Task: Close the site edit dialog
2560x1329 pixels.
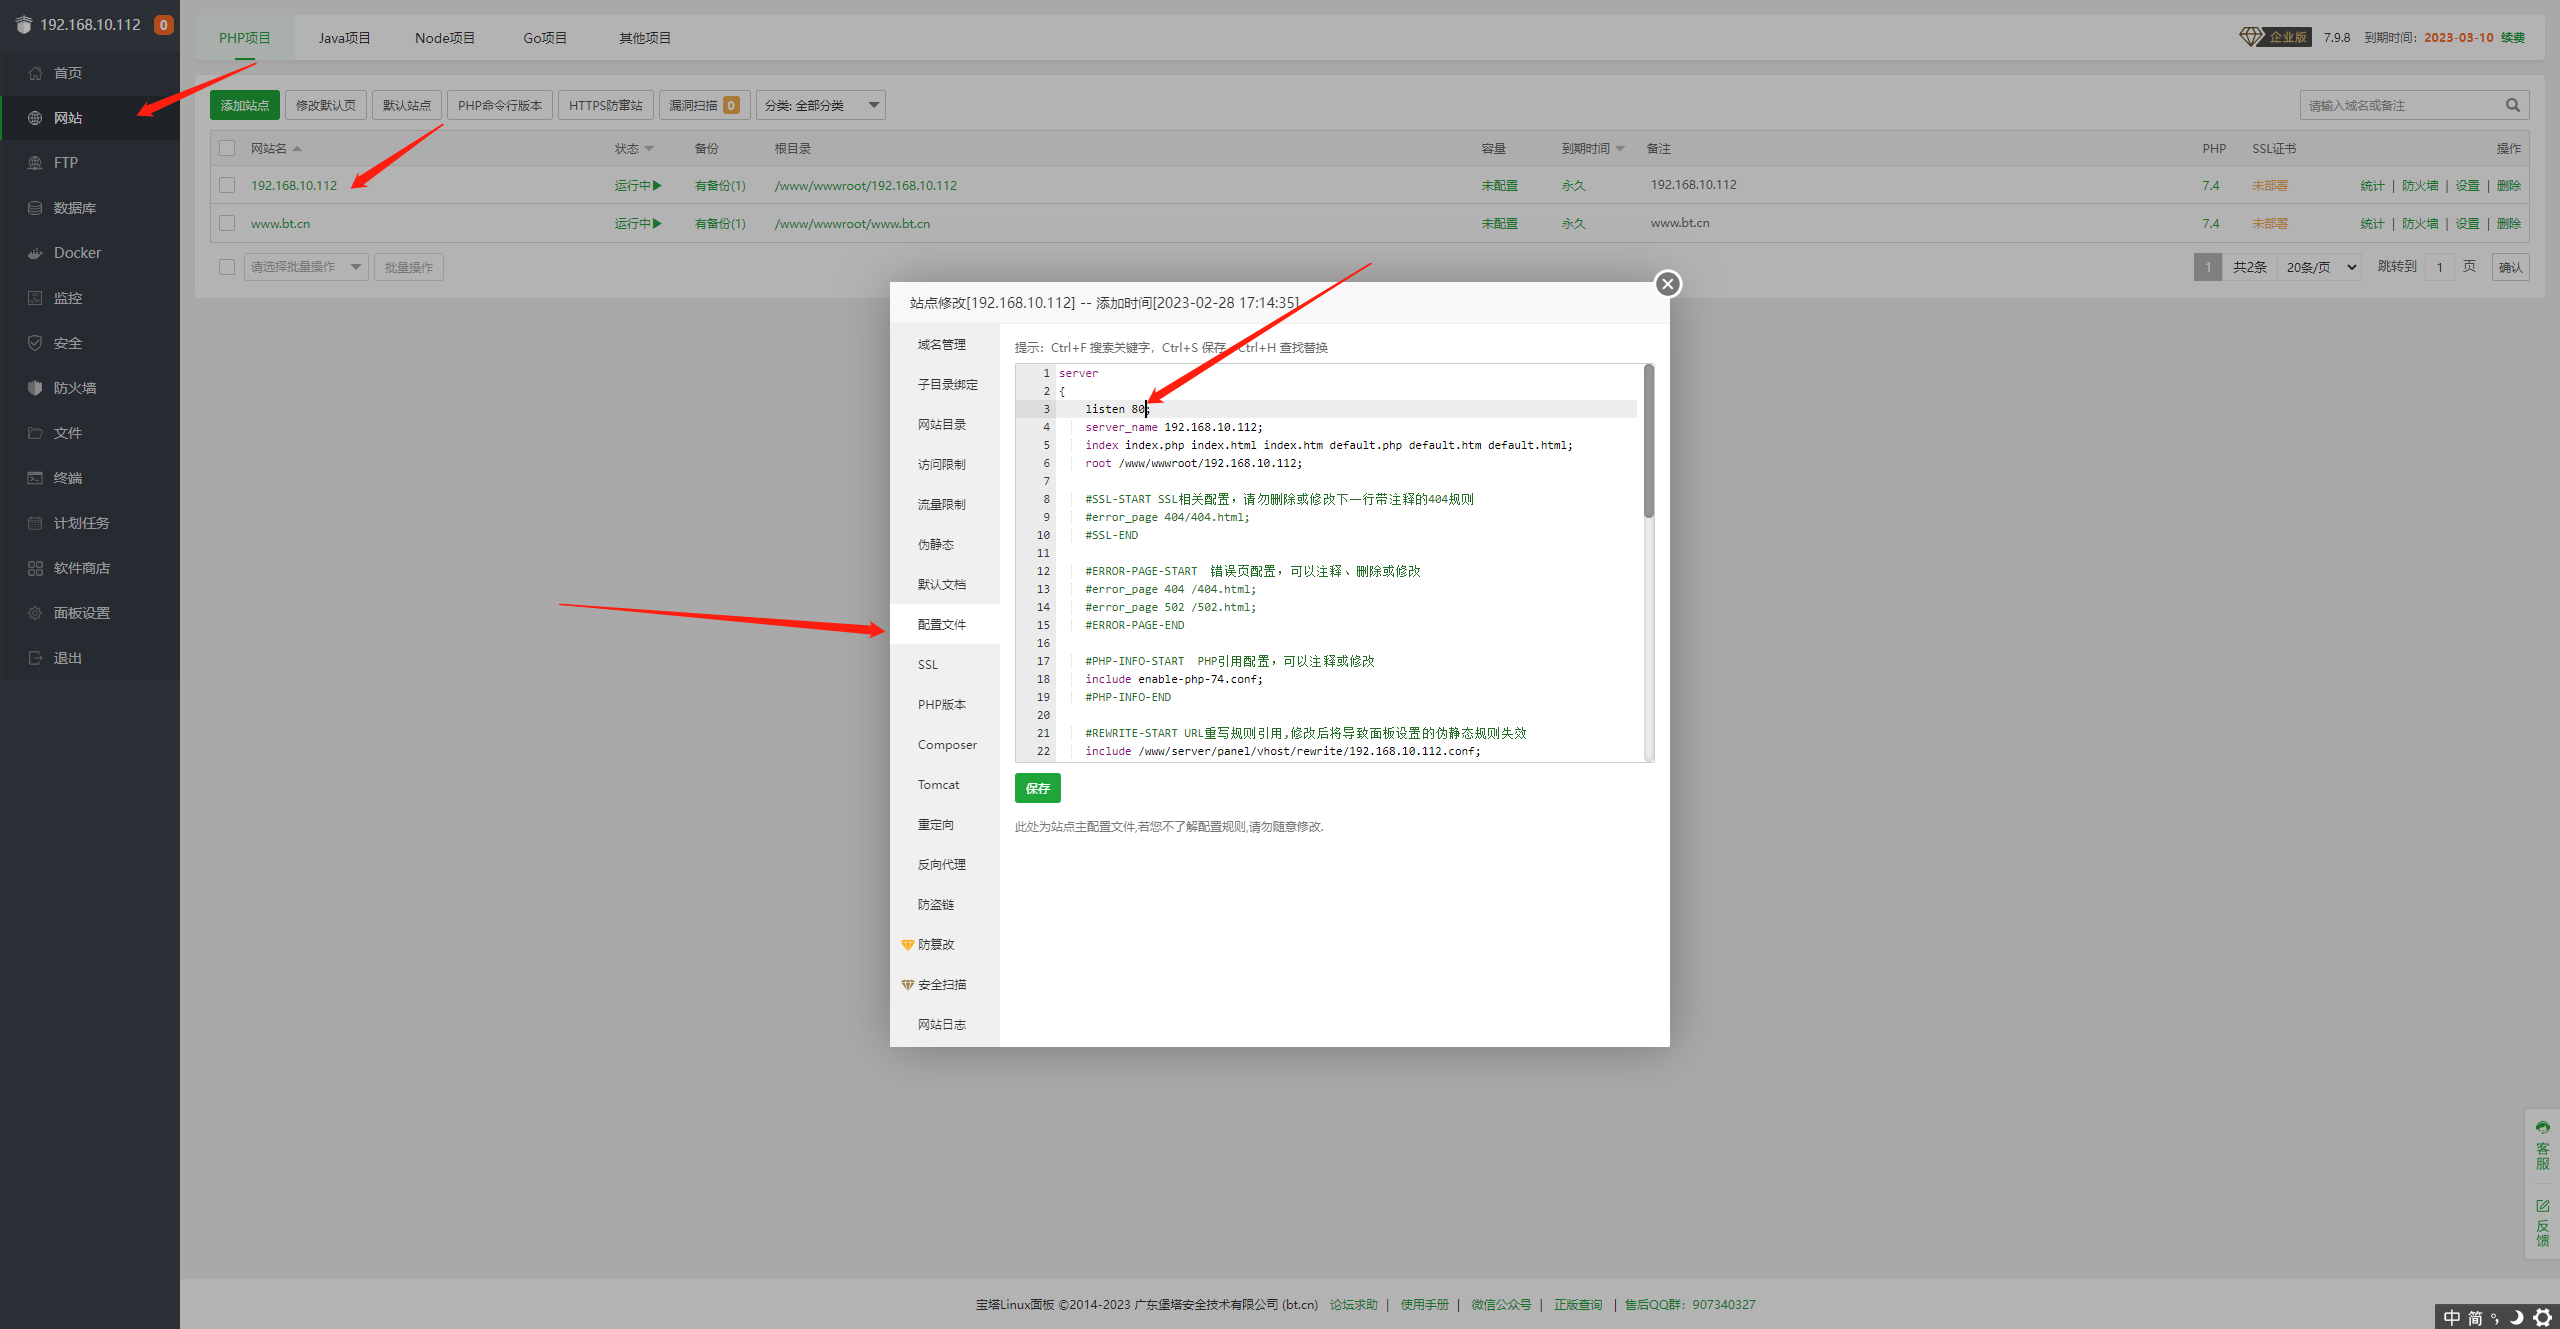Action: tap(1667, 284)
